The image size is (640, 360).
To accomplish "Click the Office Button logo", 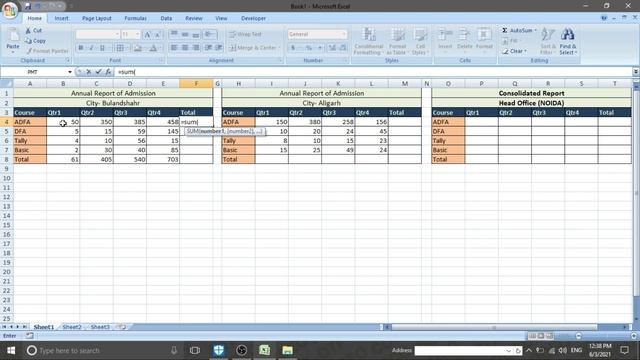I will point(9,10).
